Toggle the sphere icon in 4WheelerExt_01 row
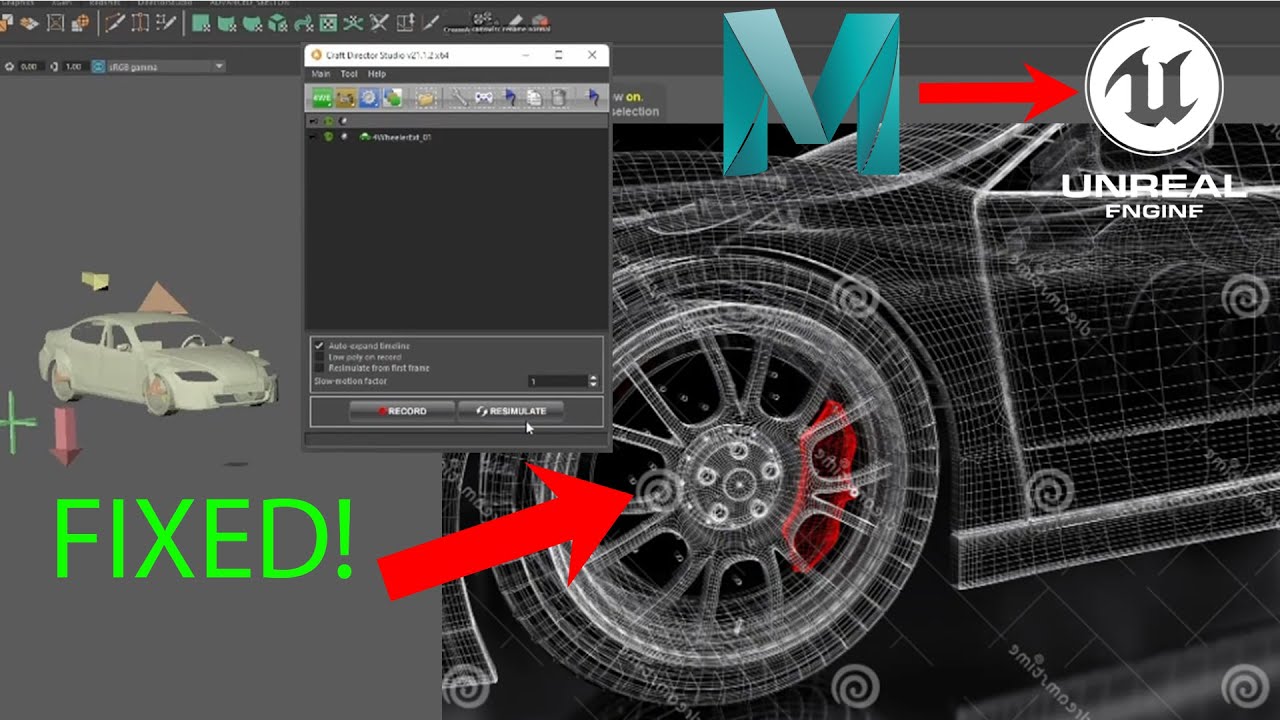Image resolution: width=1280 pixels, height=720 pixels. (343, 137)
